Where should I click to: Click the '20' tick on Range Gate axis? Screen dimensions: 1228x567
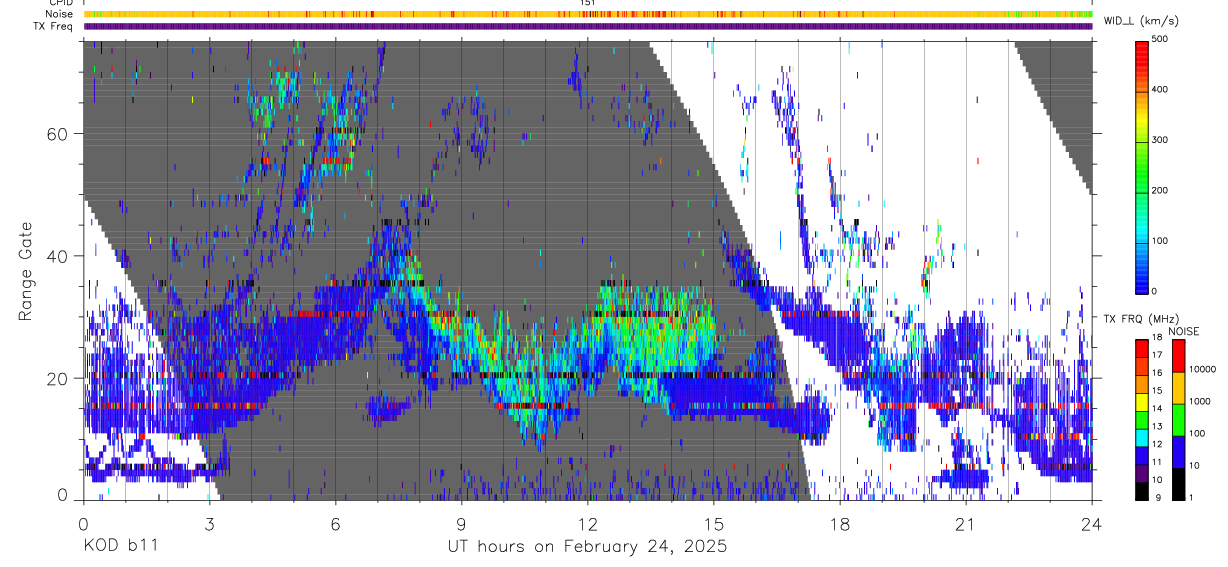click(59, 378)
